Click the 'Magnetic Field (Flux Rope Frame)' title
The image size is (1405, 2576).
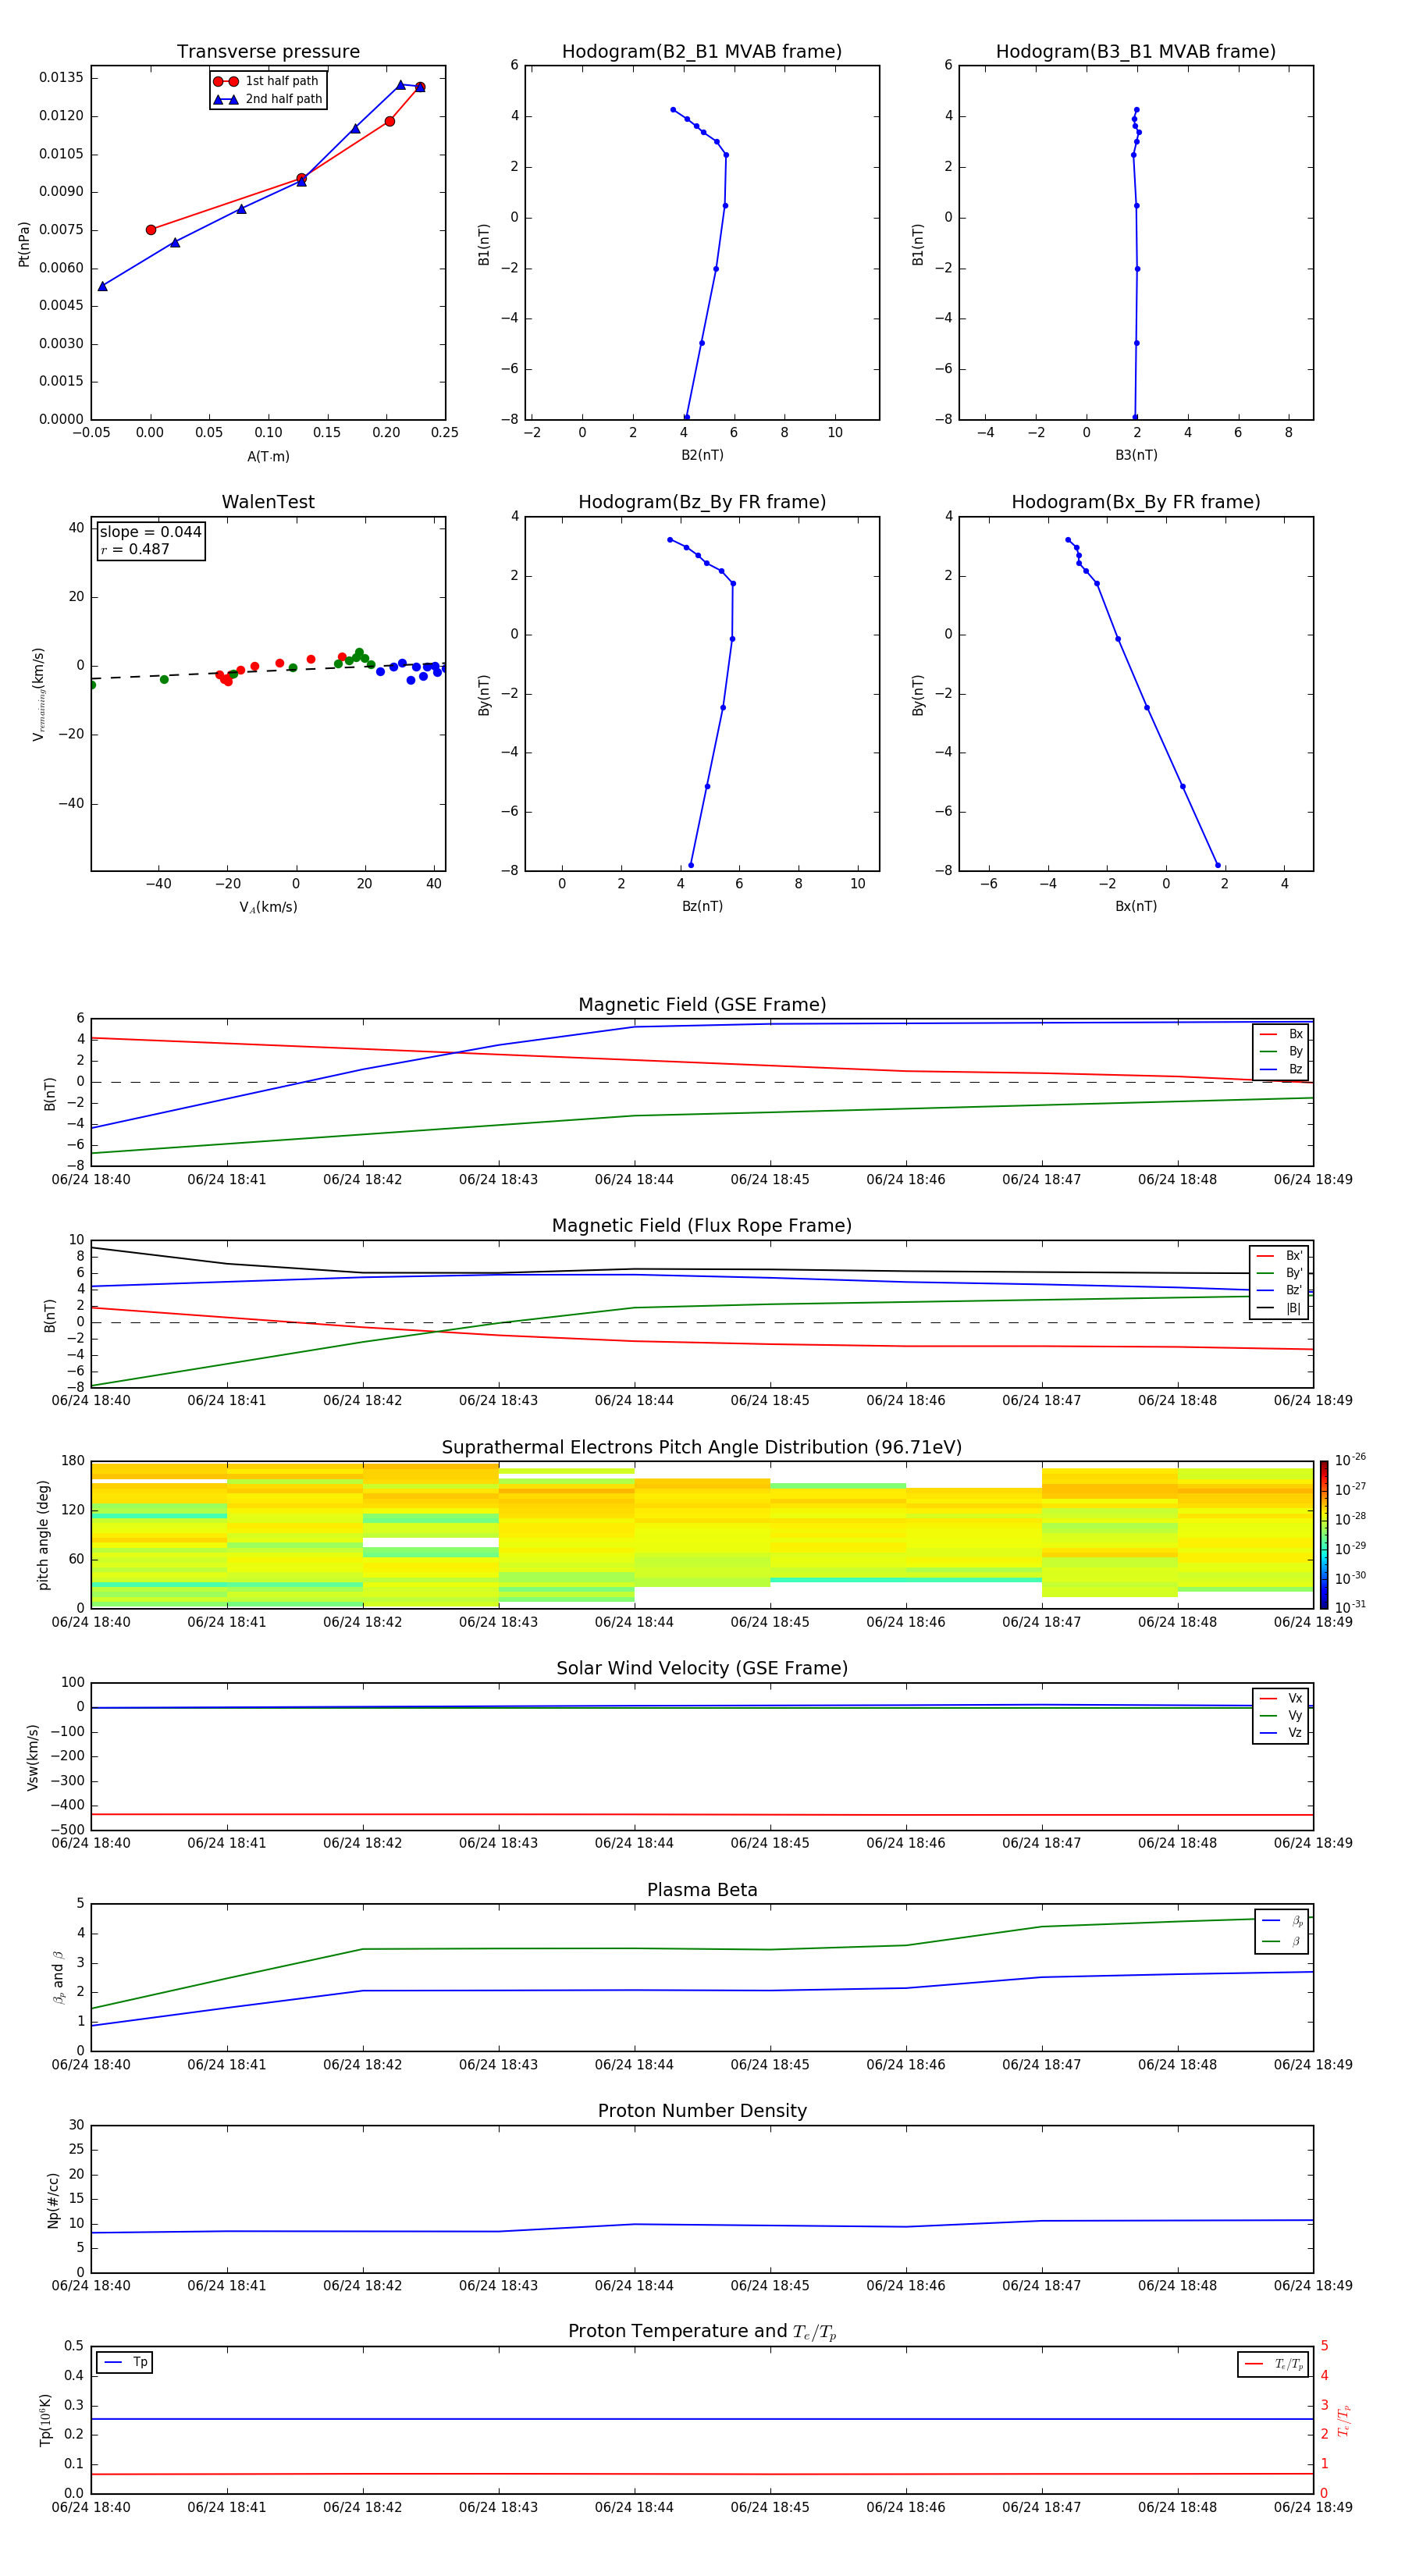pyautogui.click(x=702, y=1226)
